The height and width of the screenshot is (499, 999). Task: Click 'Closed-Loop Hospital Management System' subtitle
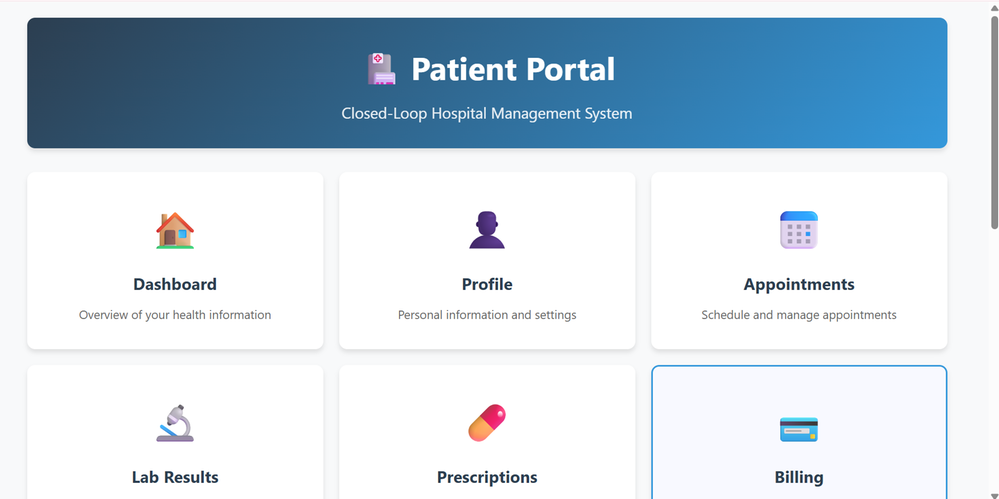pos(487,113)
